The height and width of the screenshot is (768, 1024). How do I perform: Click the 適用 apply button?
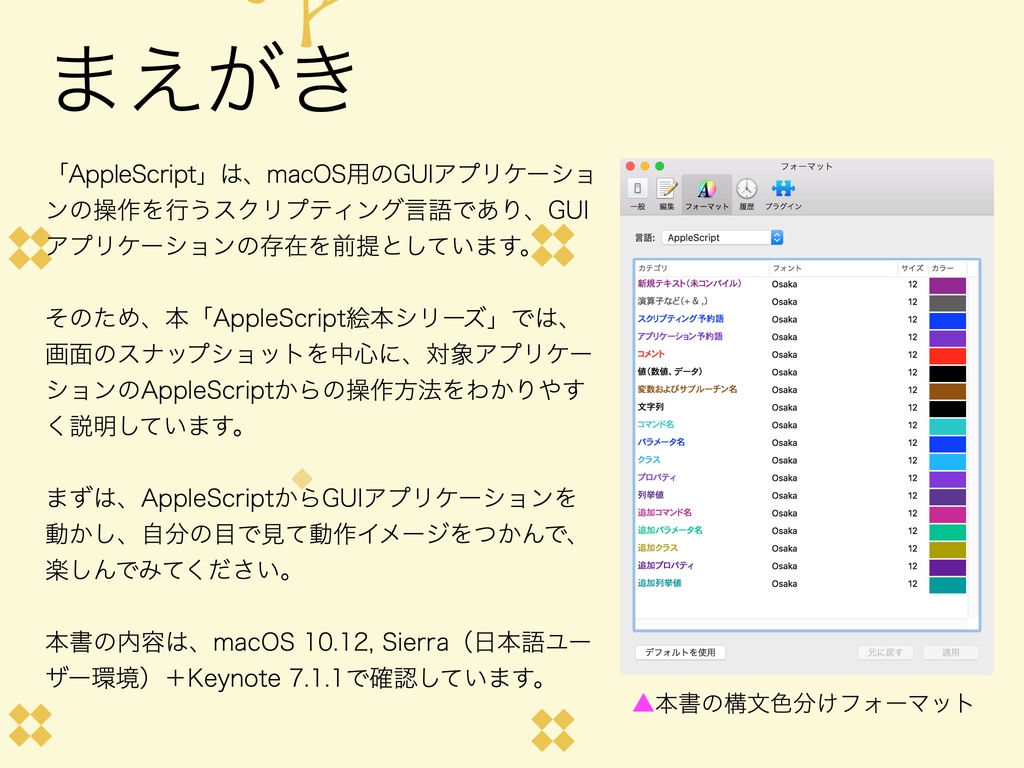point(953,652)
